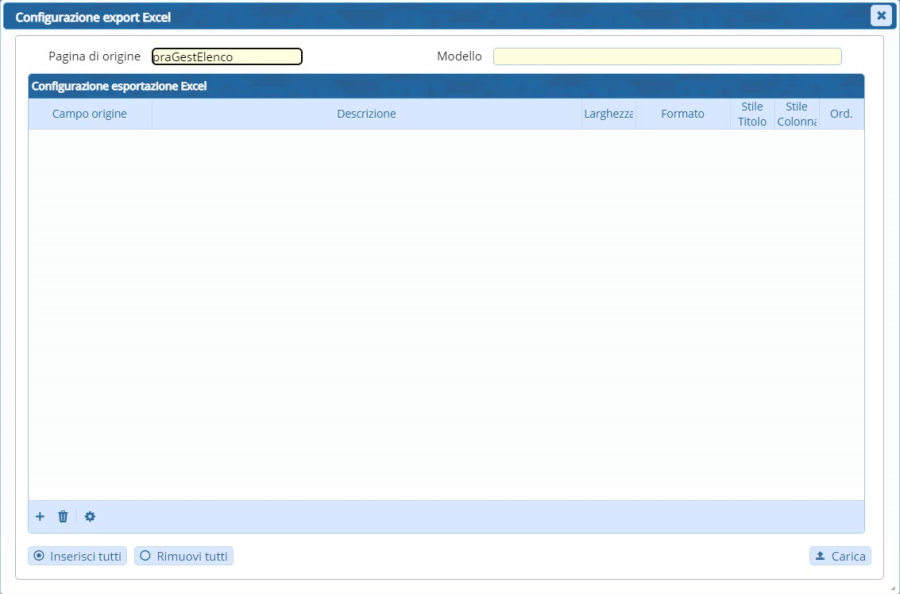Click the Modello label text

pyautogui.click(x=459, y=57)
